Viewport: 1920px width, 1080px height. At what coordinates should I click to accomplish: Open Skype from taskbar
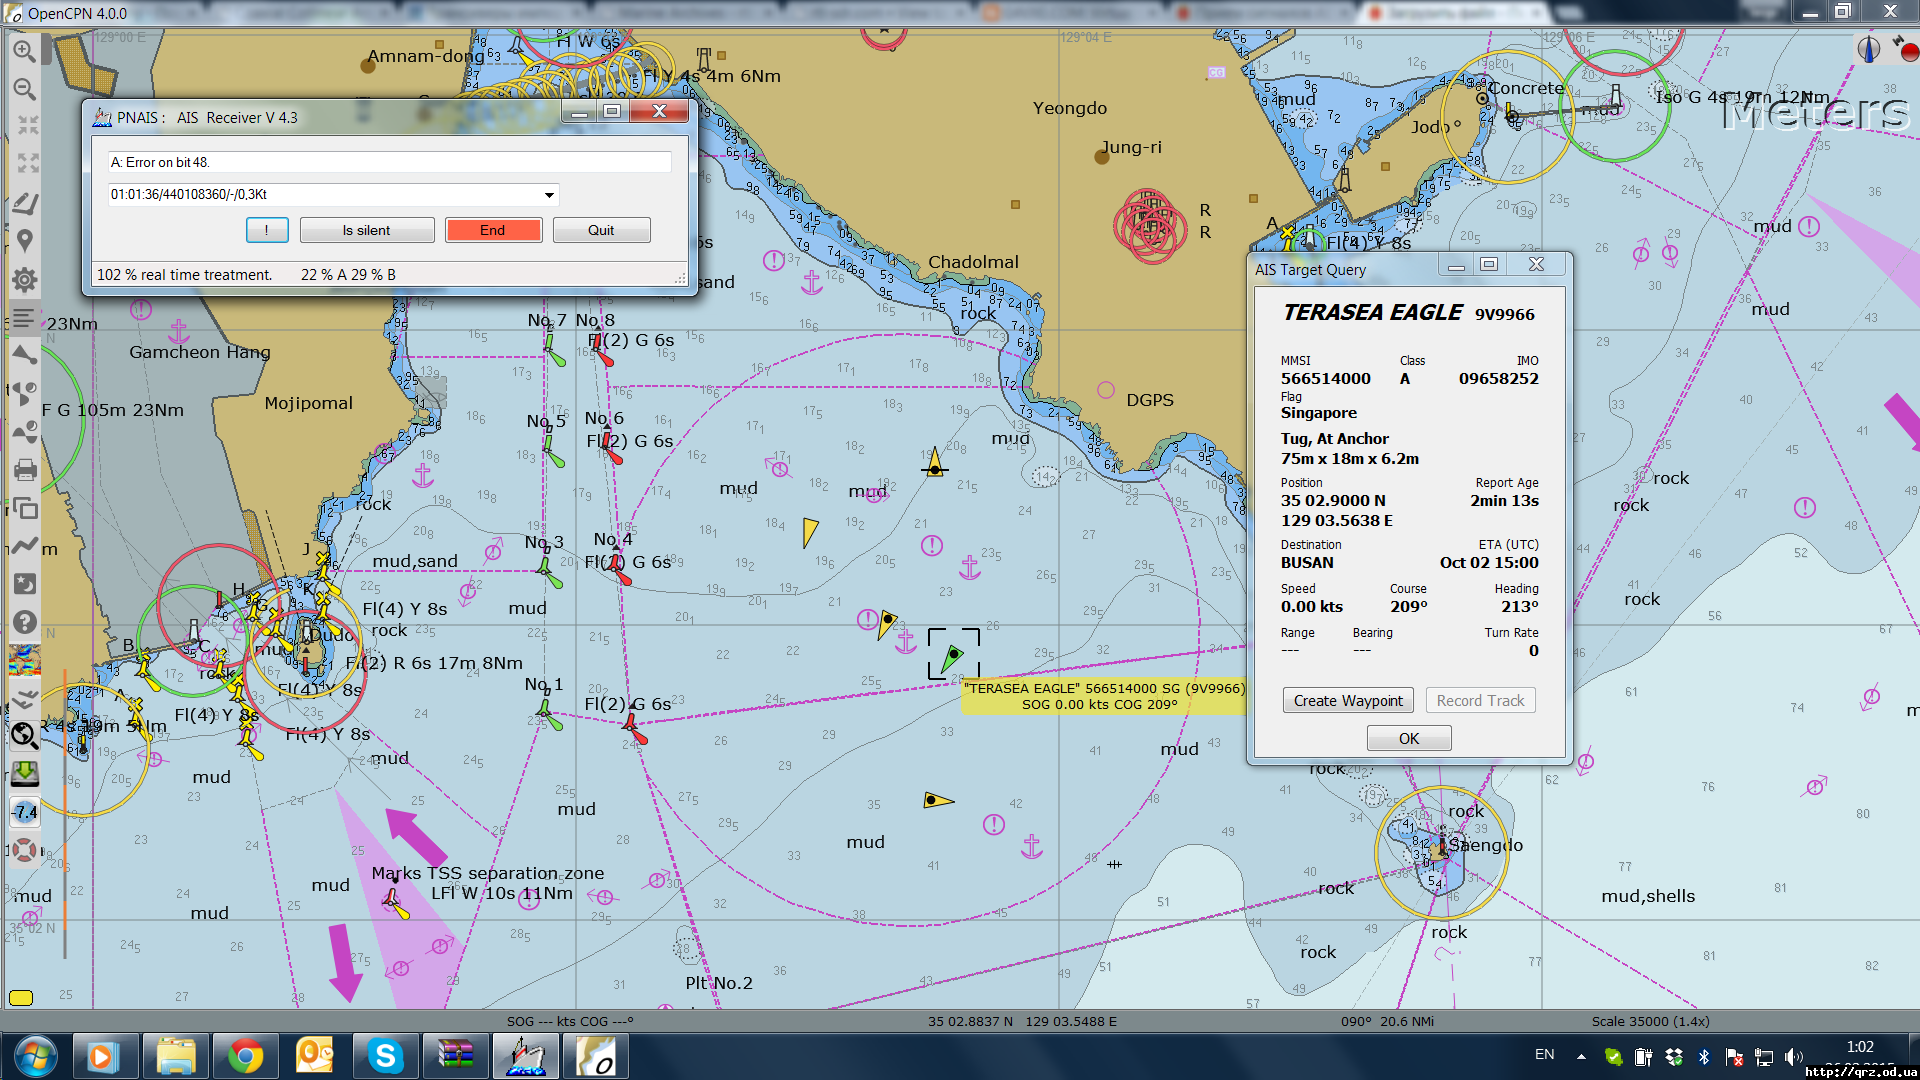[385, 1056]
